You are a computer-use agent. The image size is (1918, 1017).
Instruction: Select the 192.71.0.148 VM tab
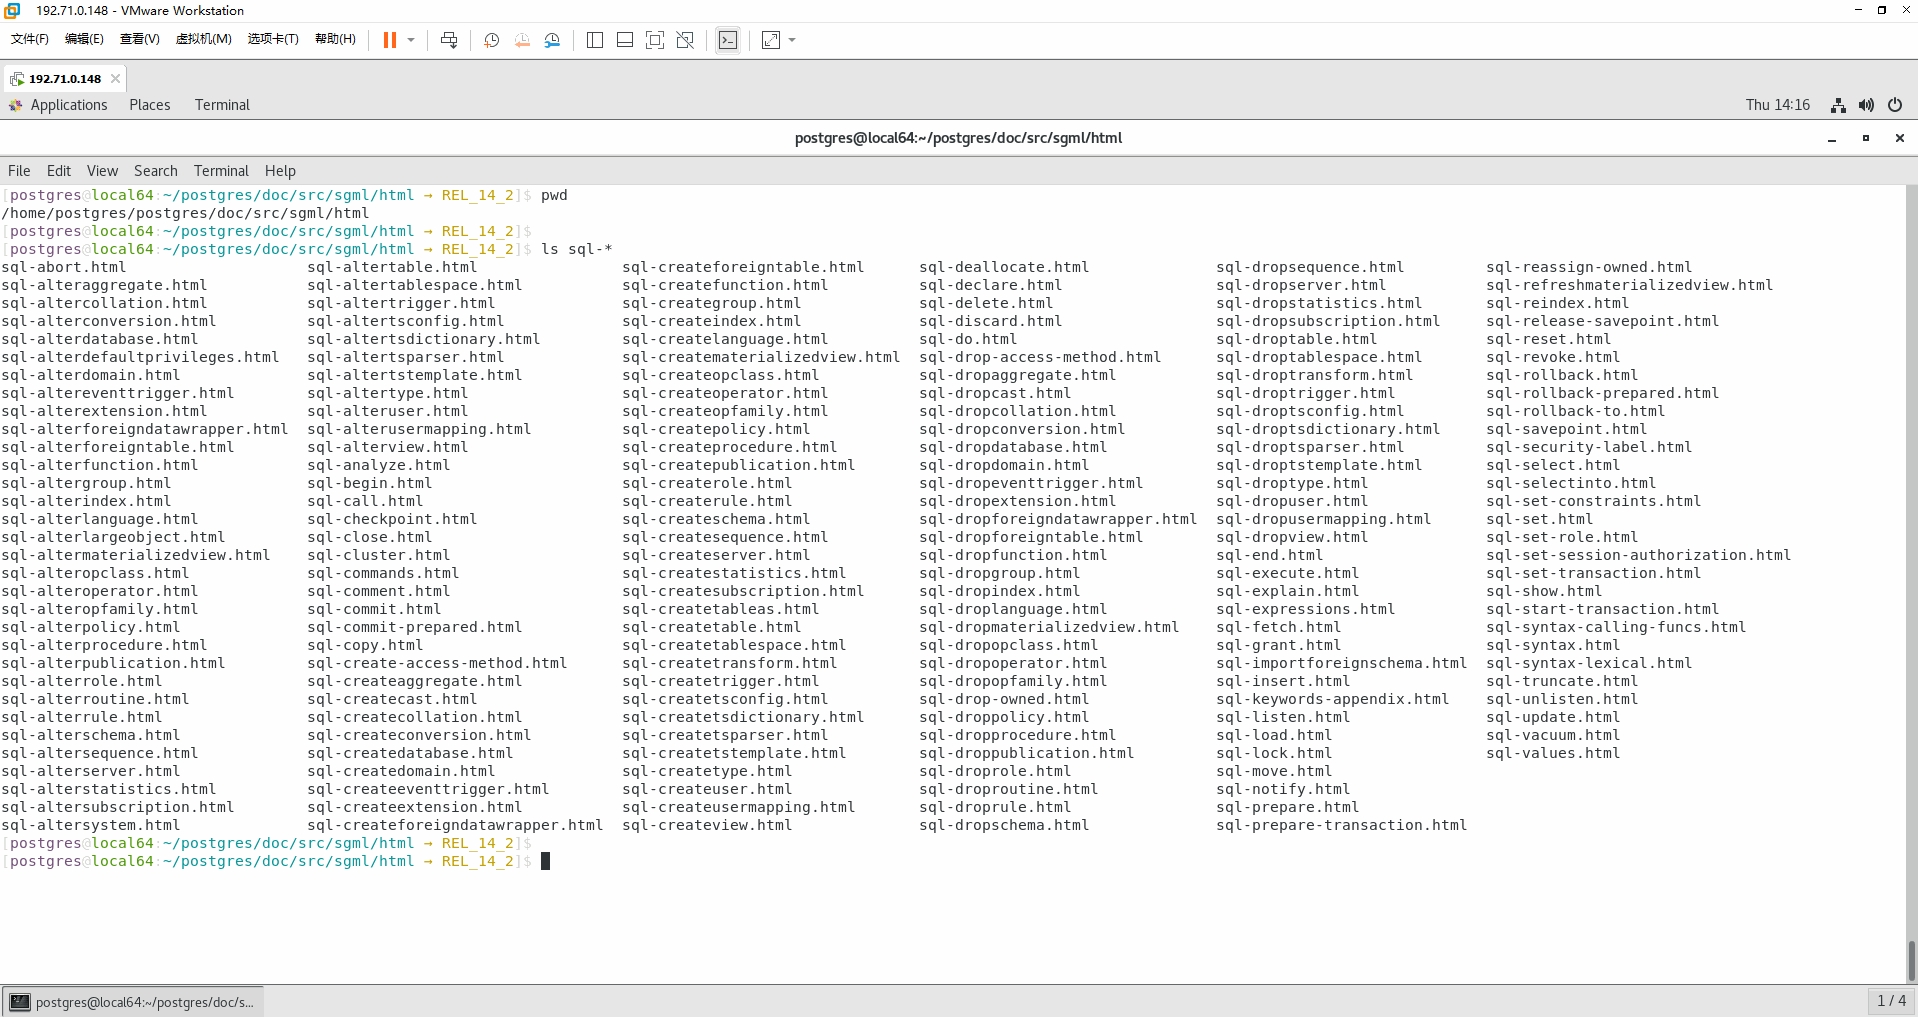(64, 79)
